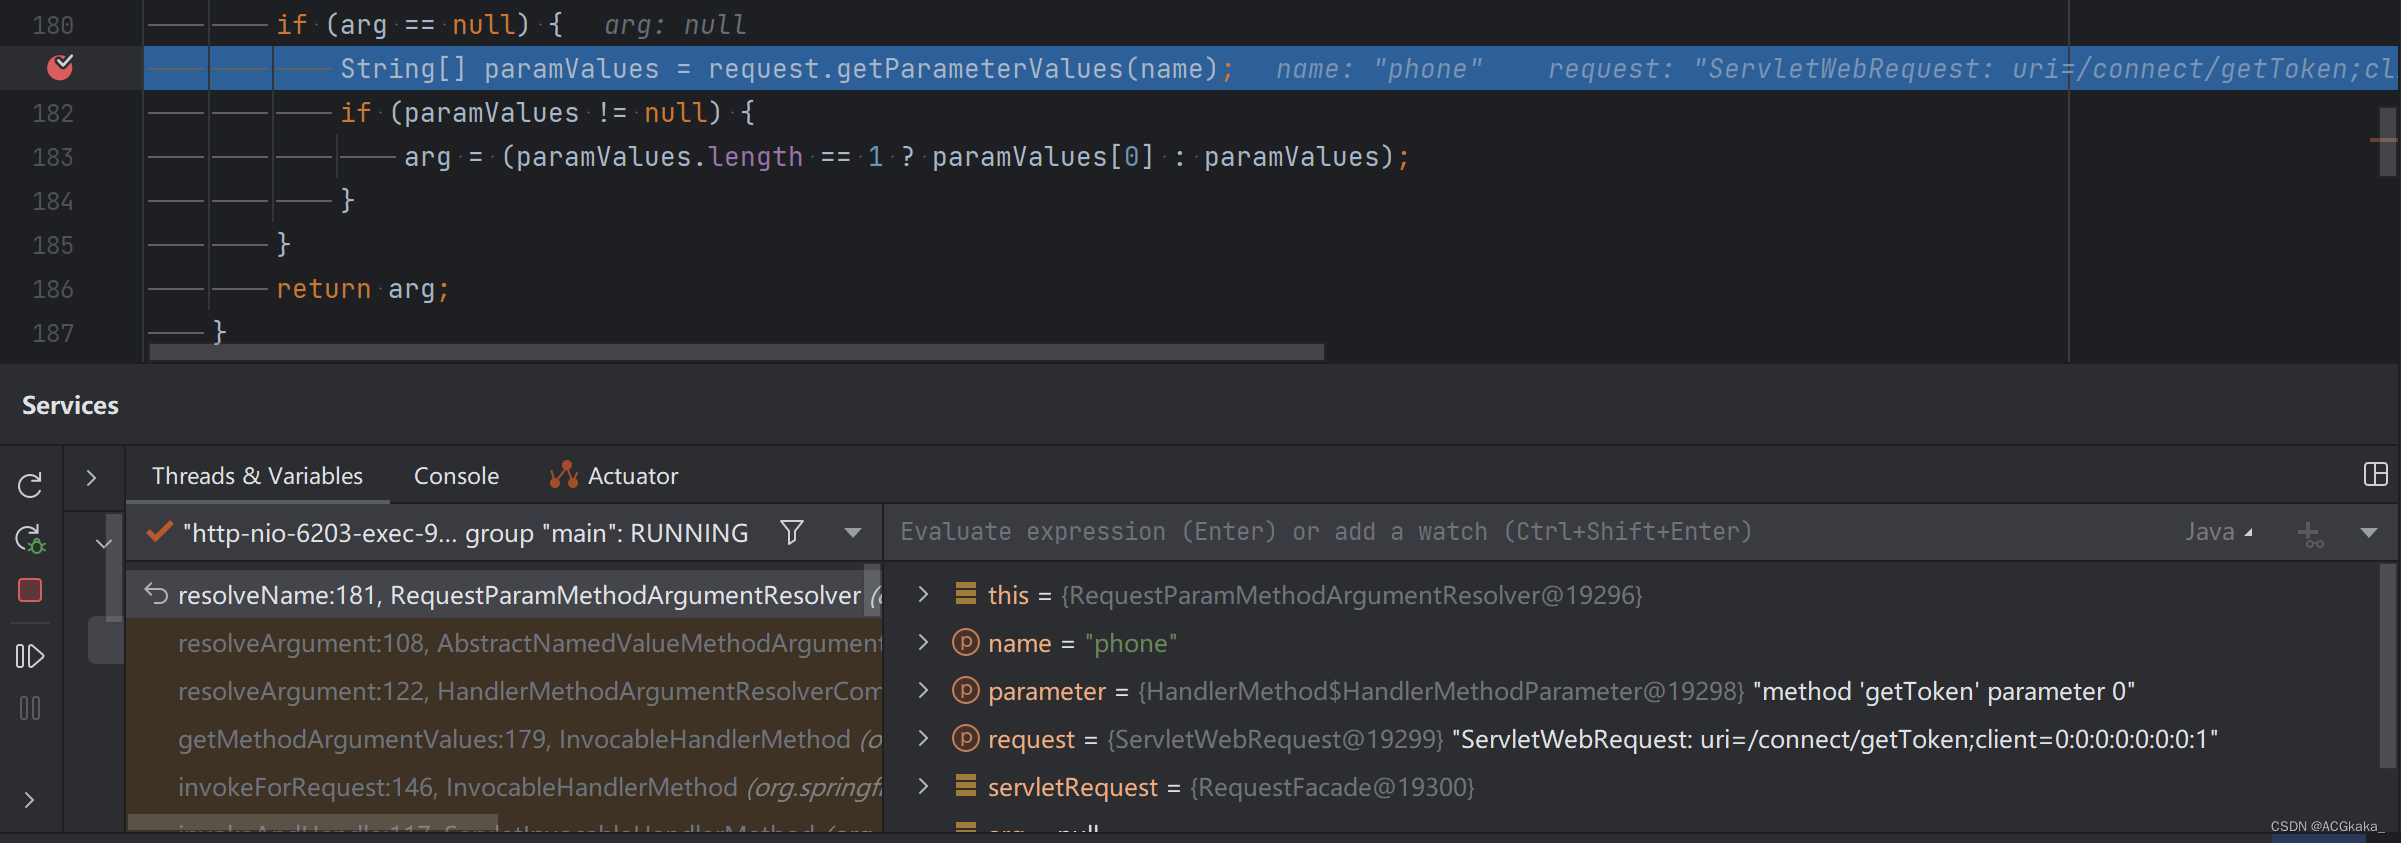Screen dimensions: 2401x843
Task: Expand the Services tree panel arrow
Action: (x=91, y=478)
